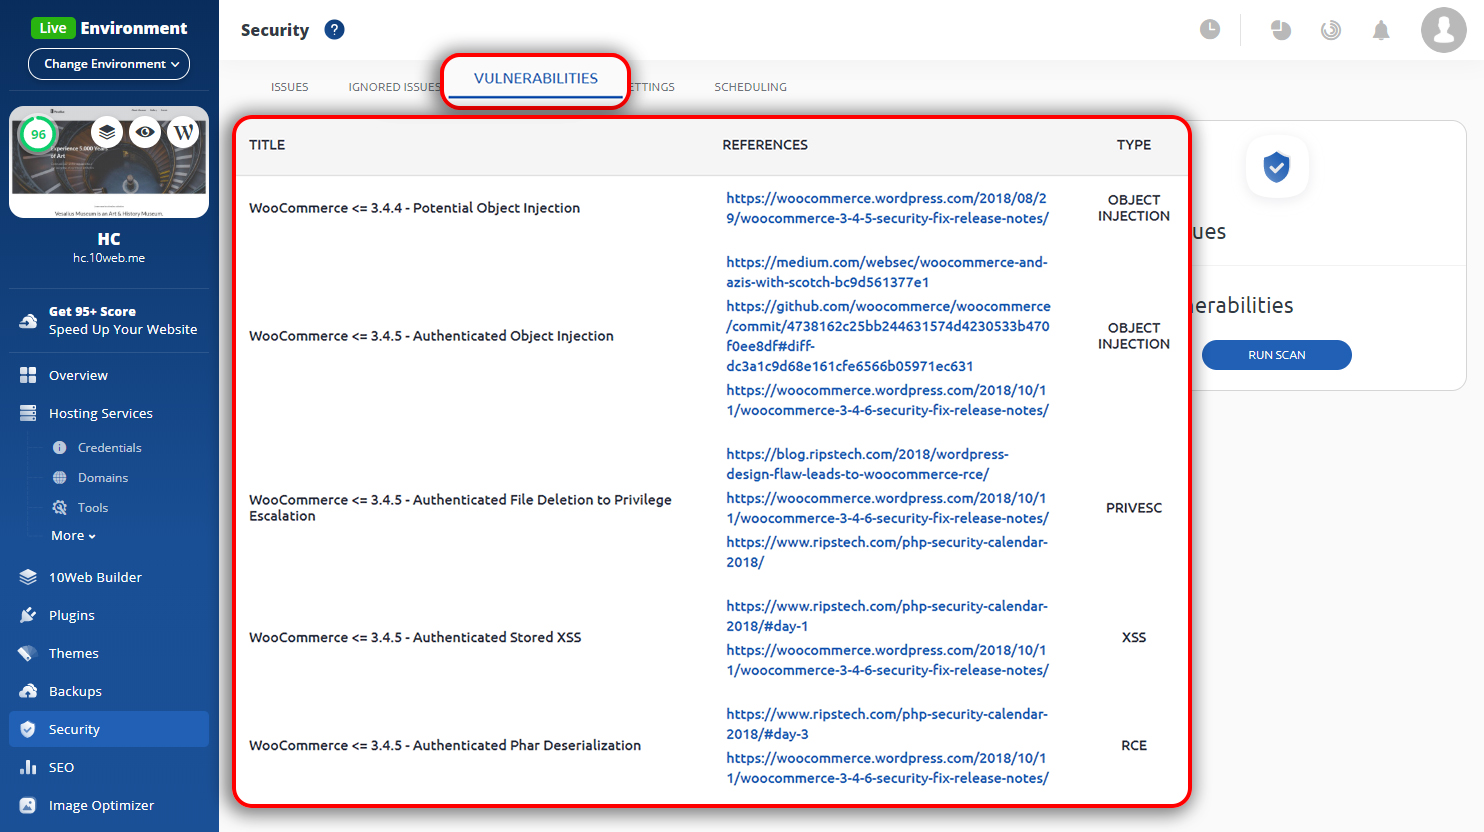Image resolution: width=1484 pixels, height=832 pixels.
Task: Click the hc.10web.me site URL
Action: 109,258
